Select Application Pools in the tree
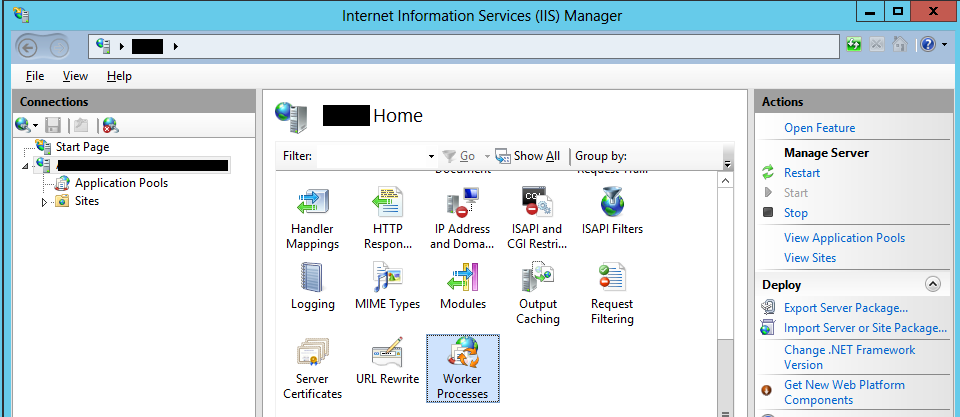Screen dimensions: 960x417 tap(121, 183)
